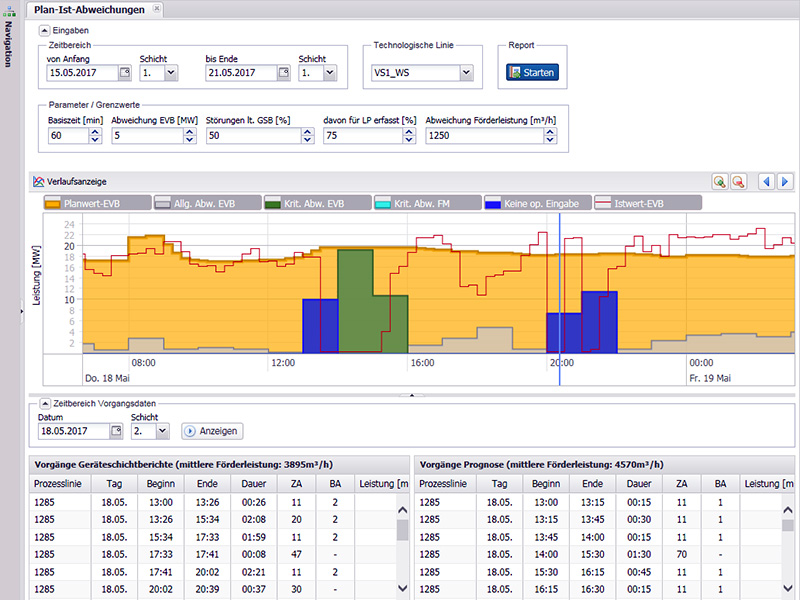Sort Prognose table by ZA column

click(682, 484)
